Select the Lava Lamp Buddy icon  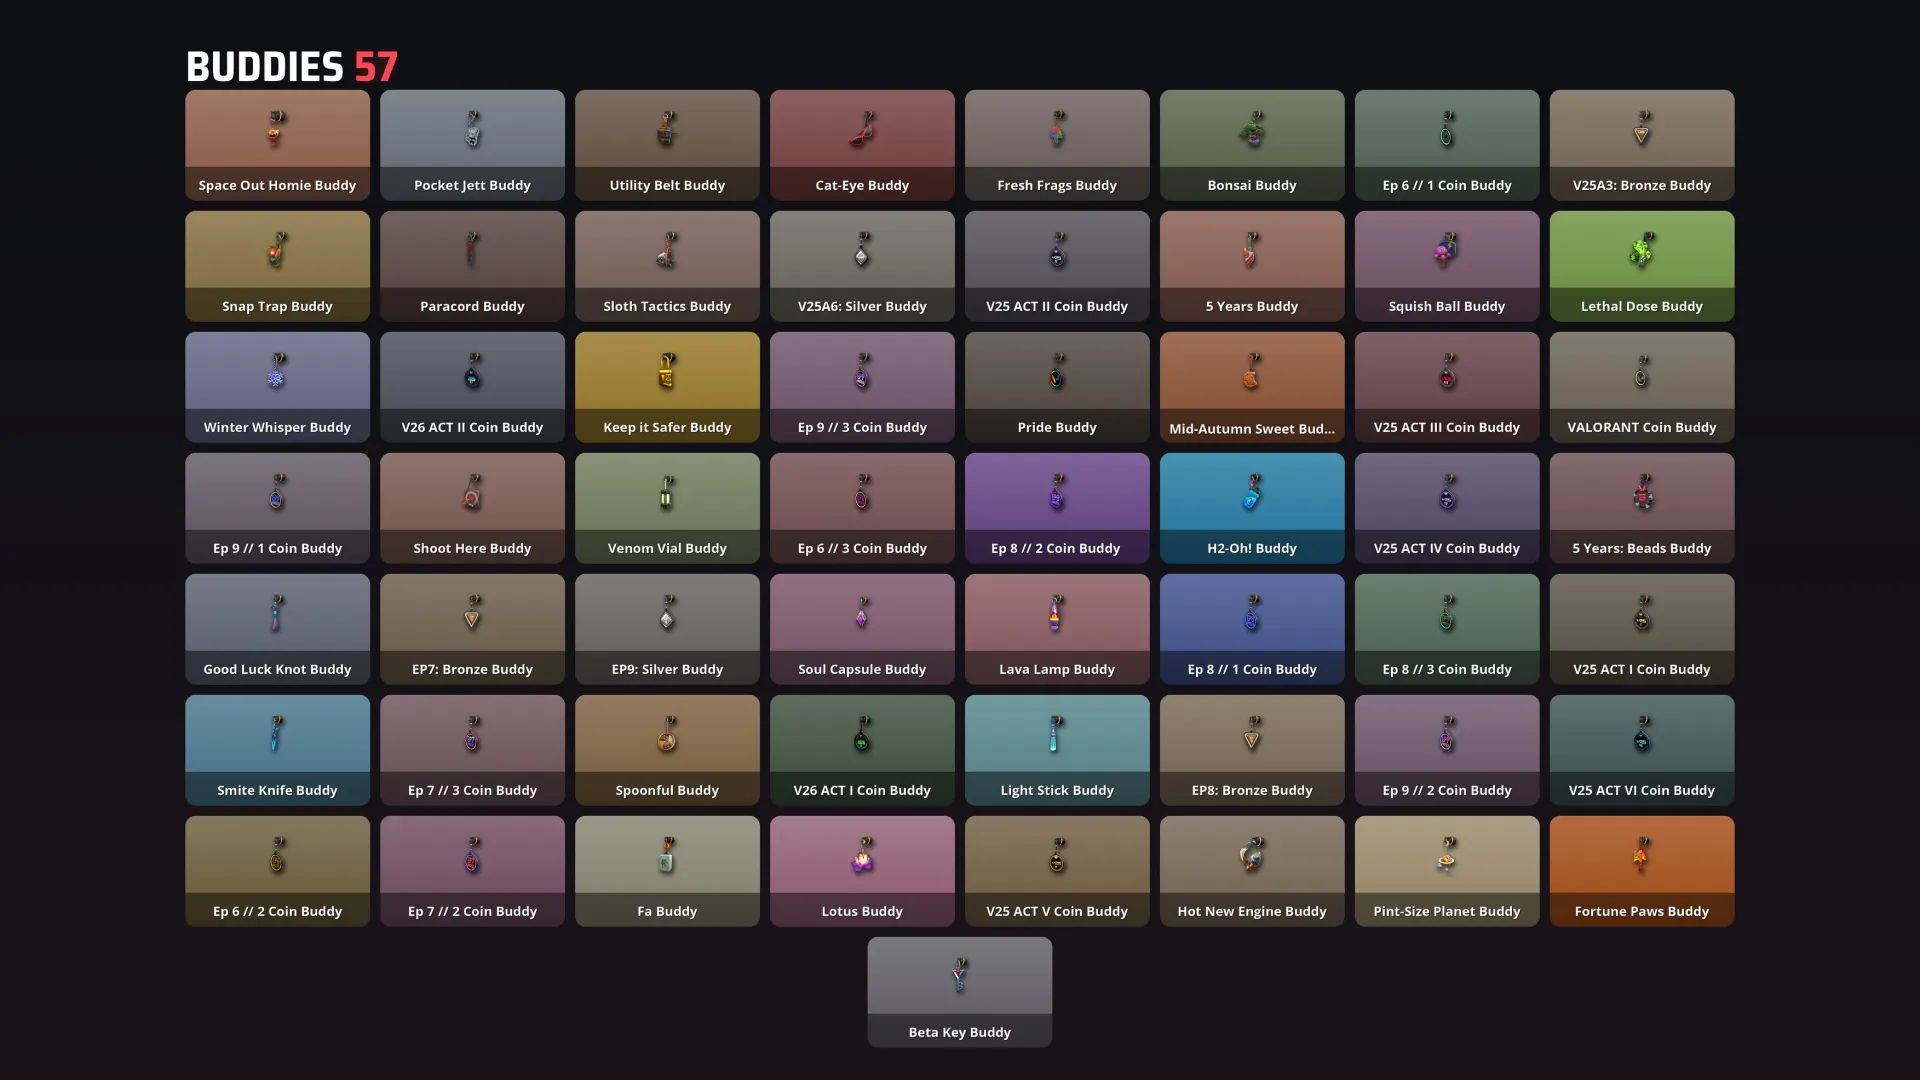(x=1056, y=613)
